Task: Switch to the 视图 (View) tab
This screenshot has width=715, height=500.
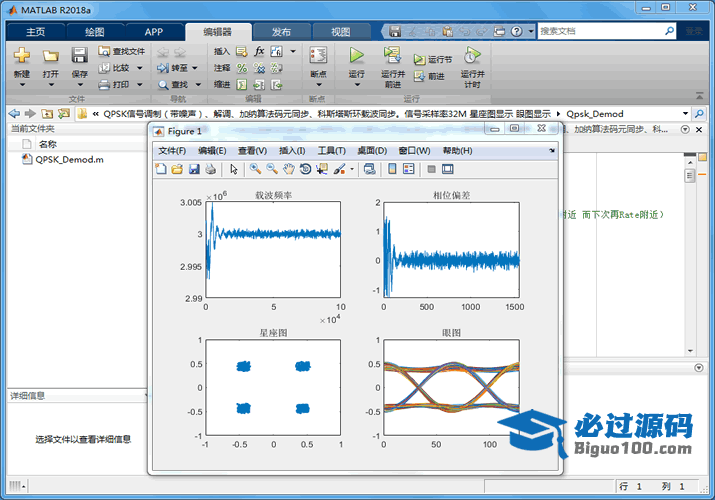Action: (340, 32)
